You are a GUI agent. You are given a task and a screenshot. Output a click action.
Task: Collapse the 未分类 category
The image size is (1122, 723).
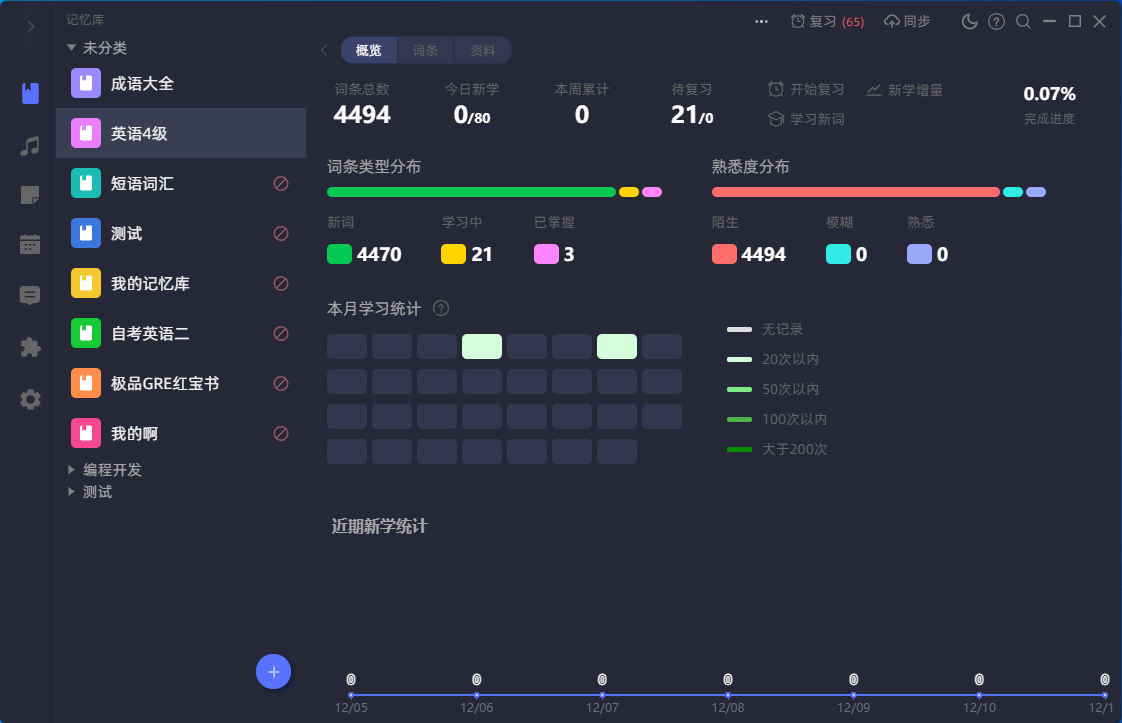pyautogui.click(x=72, y=48)
